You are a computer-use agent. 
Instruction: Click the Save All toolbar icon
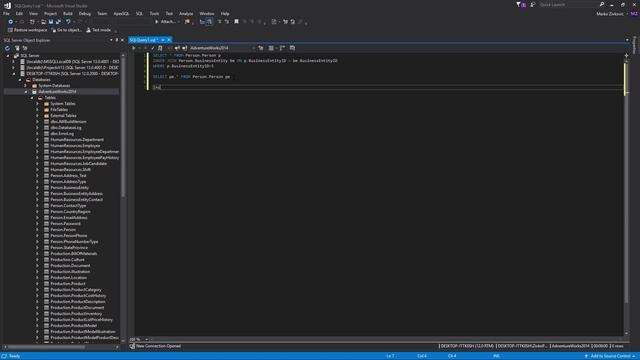[x=58, y=22]
